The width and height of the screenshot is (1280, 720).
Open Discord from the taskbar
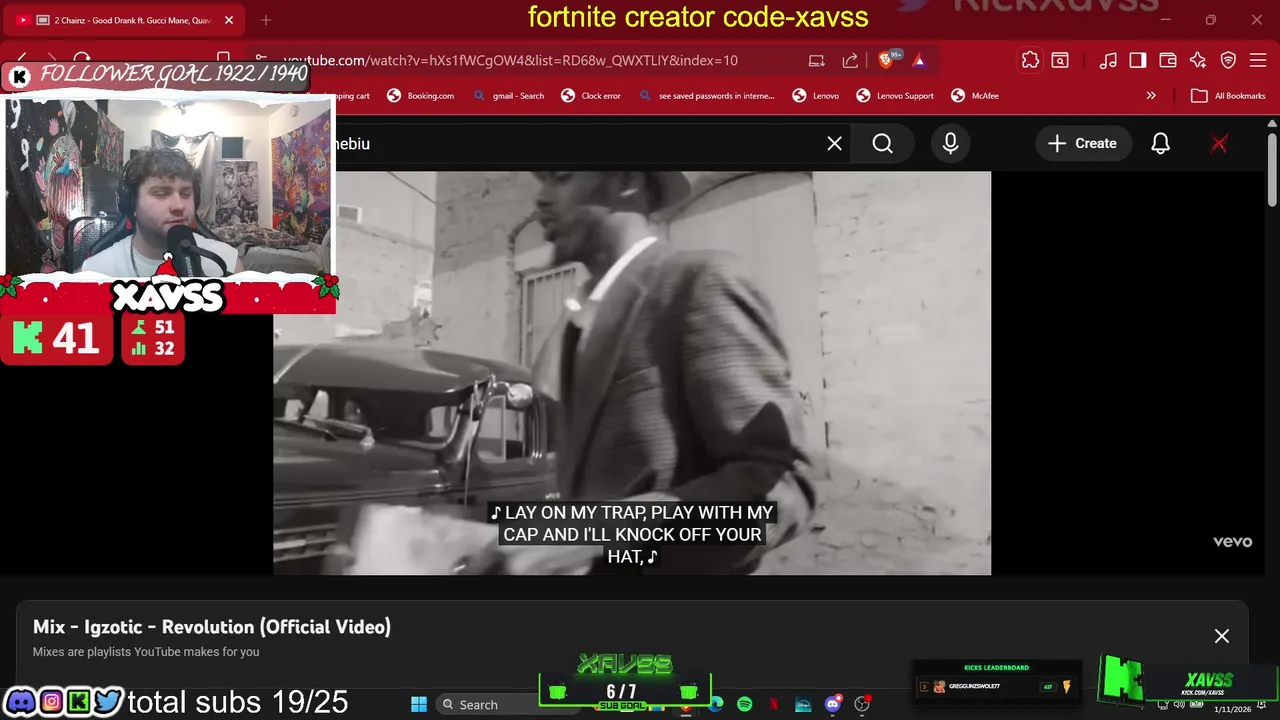pos(832,705)
